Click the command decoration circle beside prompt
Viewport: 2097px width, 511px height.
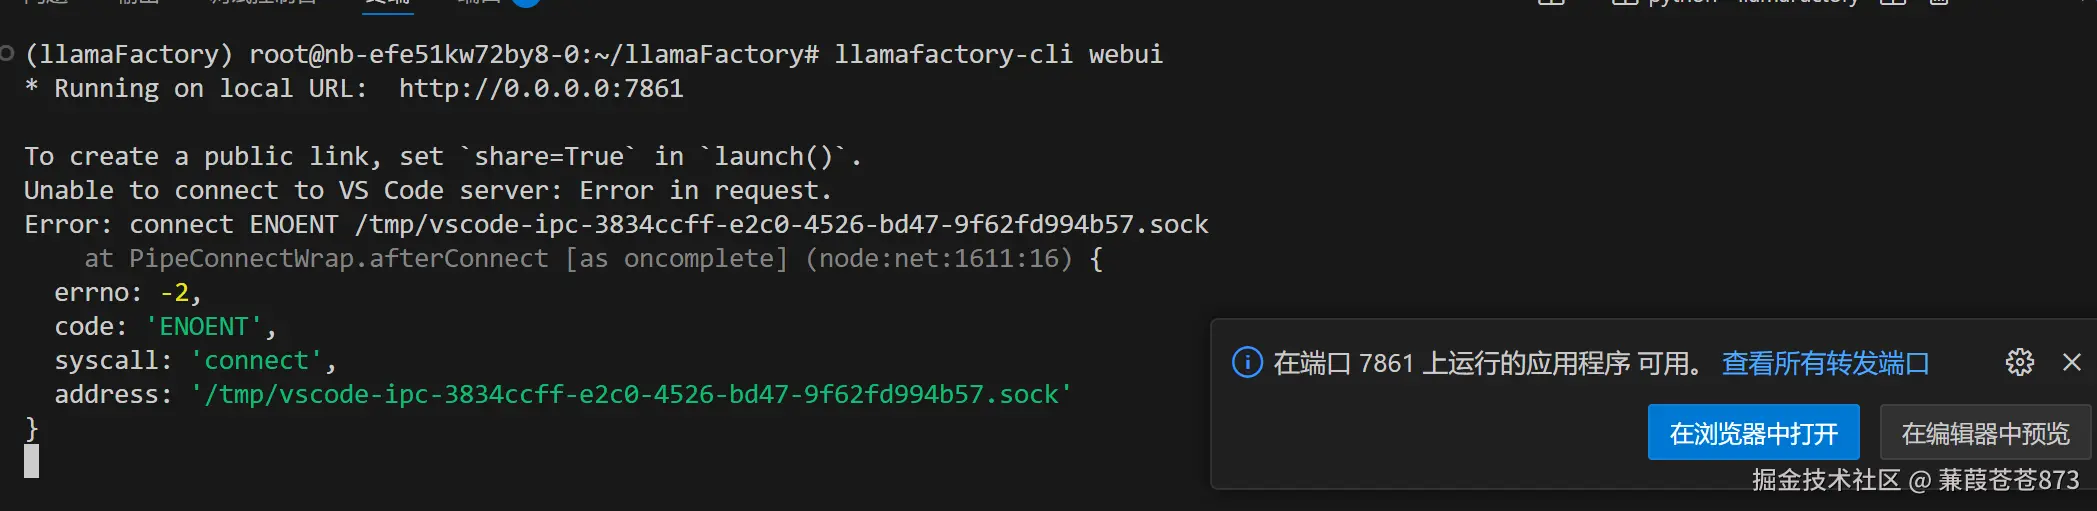[7, 53]
